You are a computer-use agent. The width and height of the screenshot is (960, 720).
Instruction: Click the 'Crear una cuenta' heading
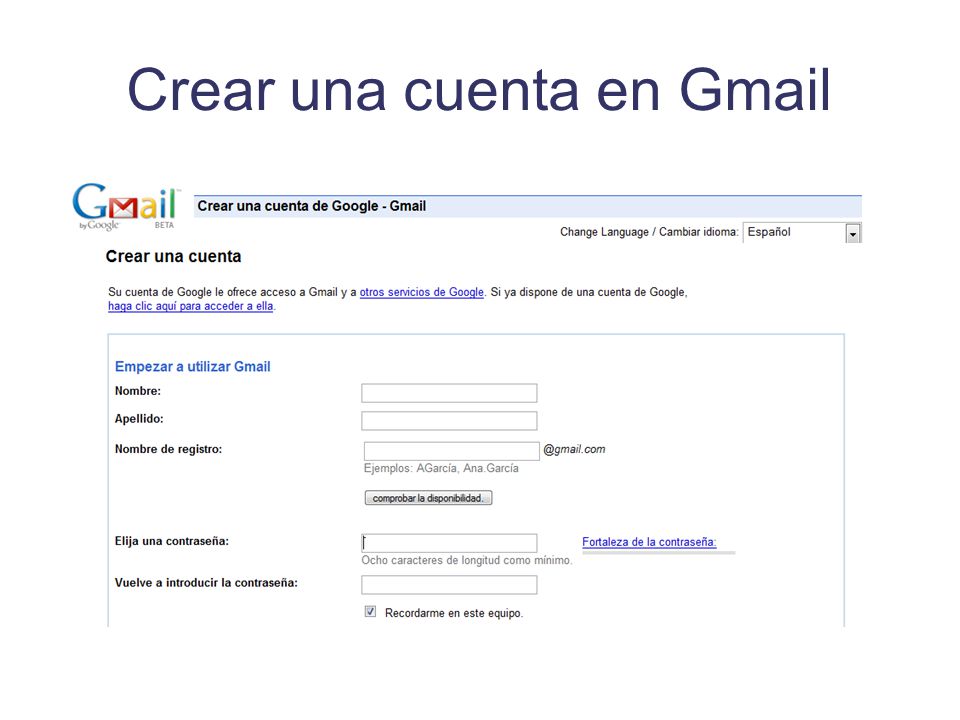pos(173,257)
